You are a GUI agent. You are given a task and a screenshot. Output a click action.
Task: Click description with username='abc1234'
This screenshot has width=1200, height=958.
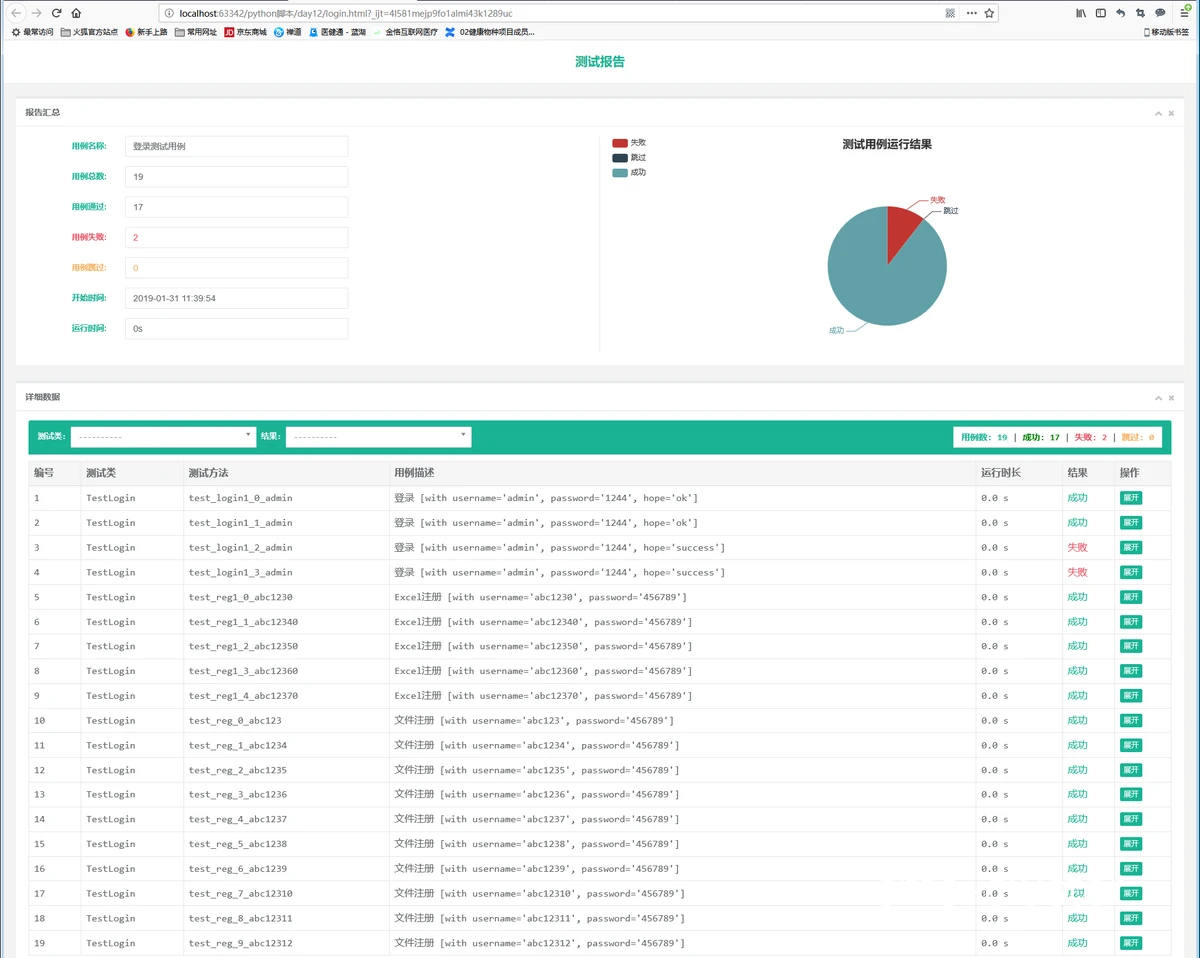click(x=537, y=745)
